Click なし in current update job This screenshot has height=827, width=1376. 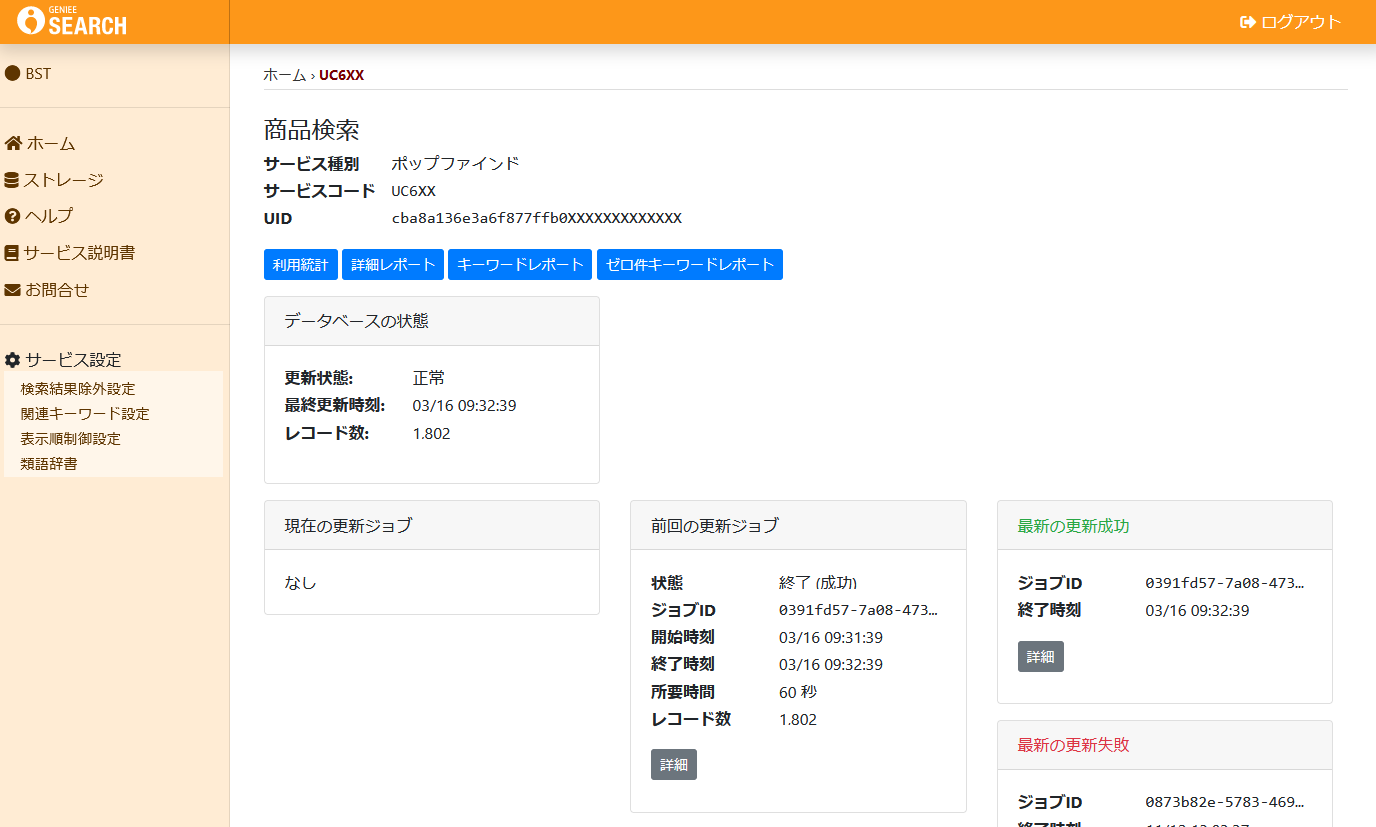click(x=301, y=582)
